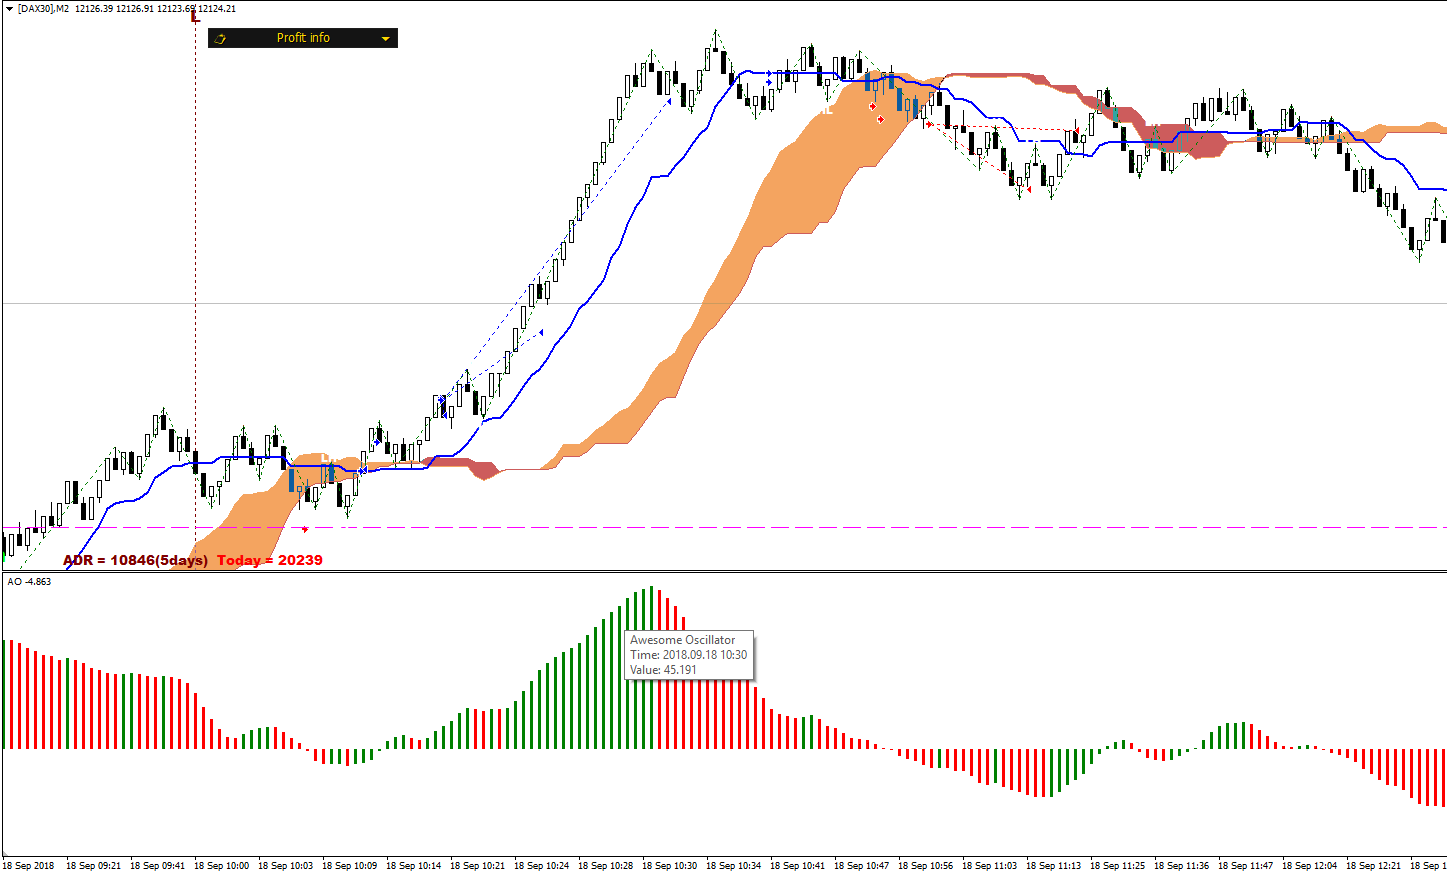Click time axis label 18 Sep 2018
The image size is (1447, 877).
[29, 865]
